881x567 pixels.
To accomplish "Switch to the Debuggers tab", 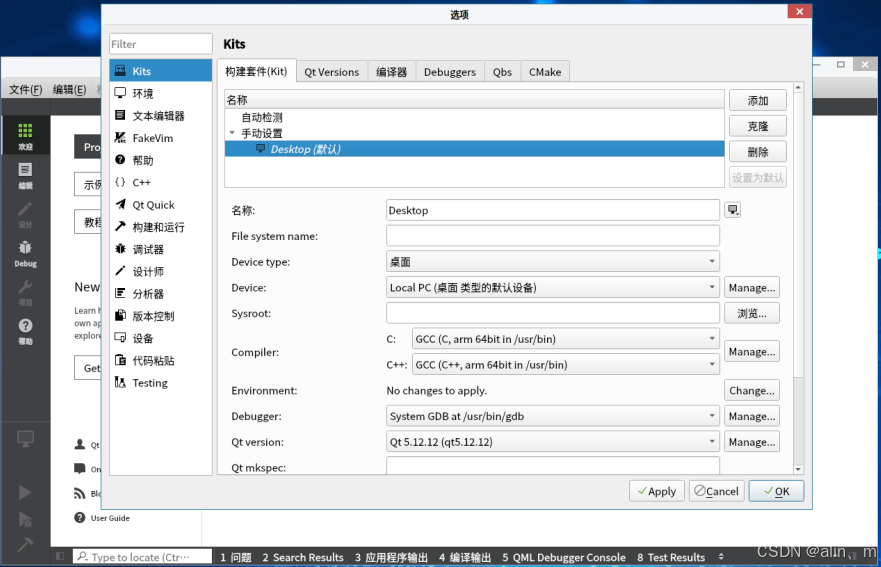I will coord(449,72).
